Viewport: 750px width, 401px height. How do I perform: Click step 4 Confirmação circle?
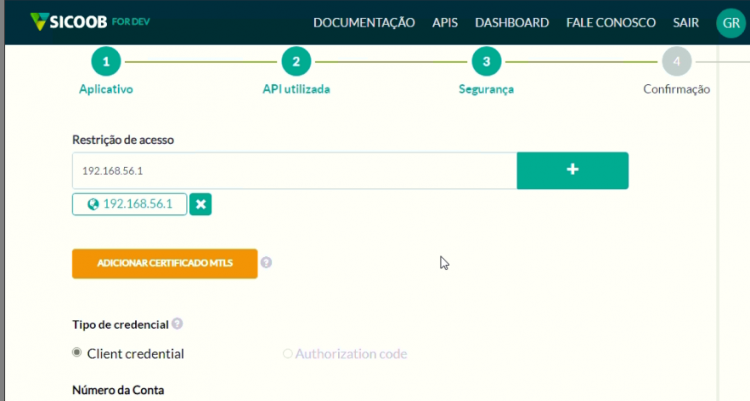click(677, 61)
